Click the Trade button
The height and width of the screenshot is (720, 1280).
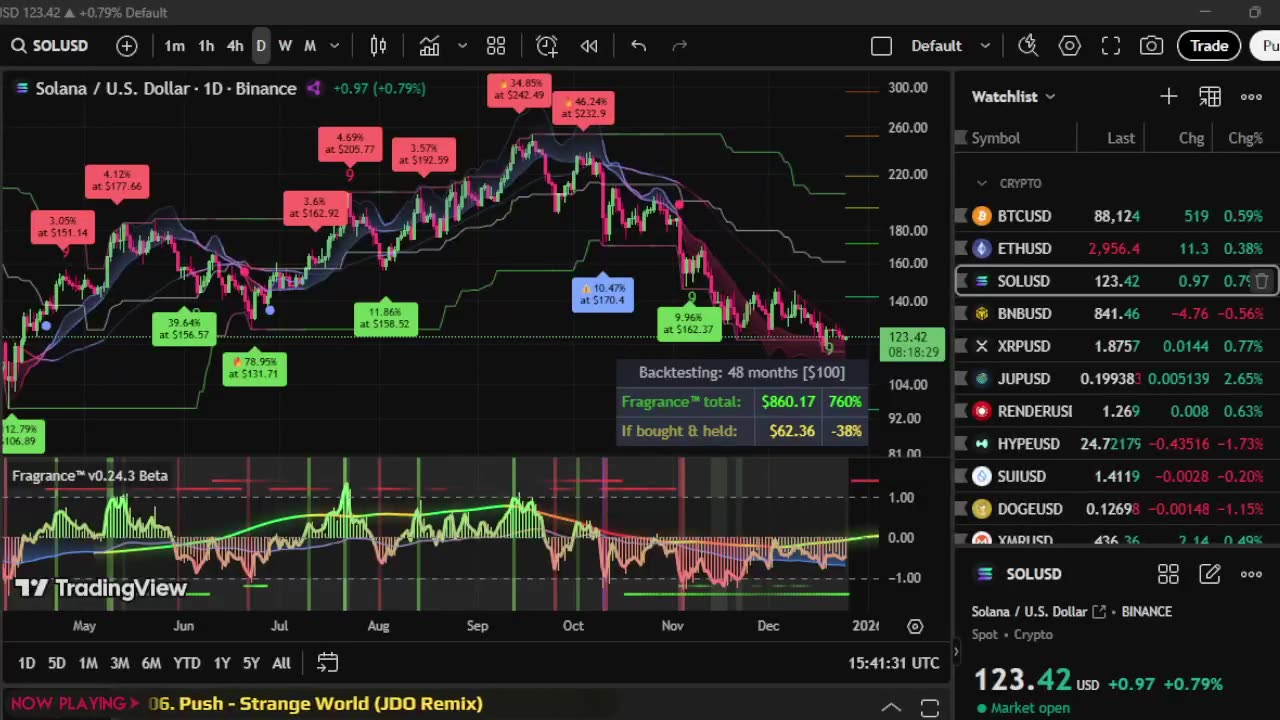(x=1209, y=46)
